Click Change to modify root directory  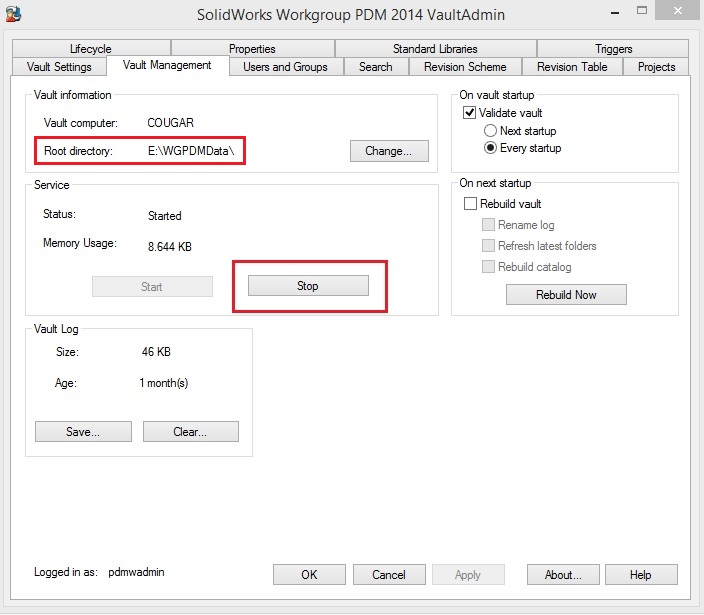tap(389, 151)
